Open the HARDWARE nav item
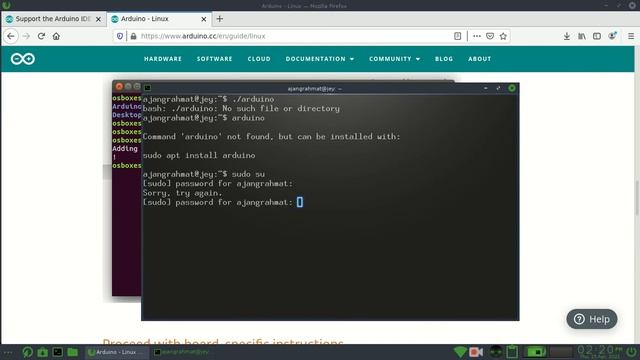This screenshot has height=360, width=640. [163, 59]
